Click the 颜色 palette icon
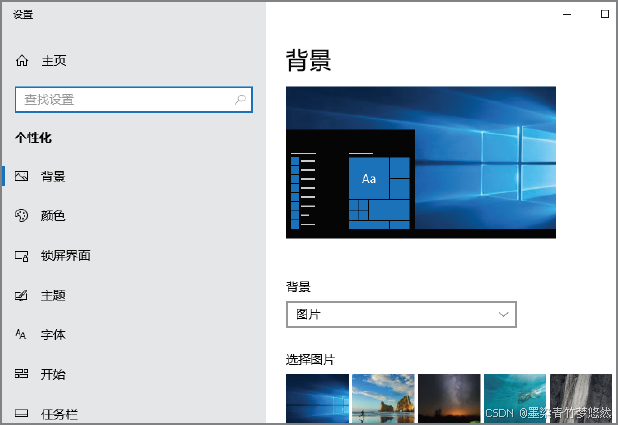The width and height of the screenshot is (618, 425). coord(22,216)
